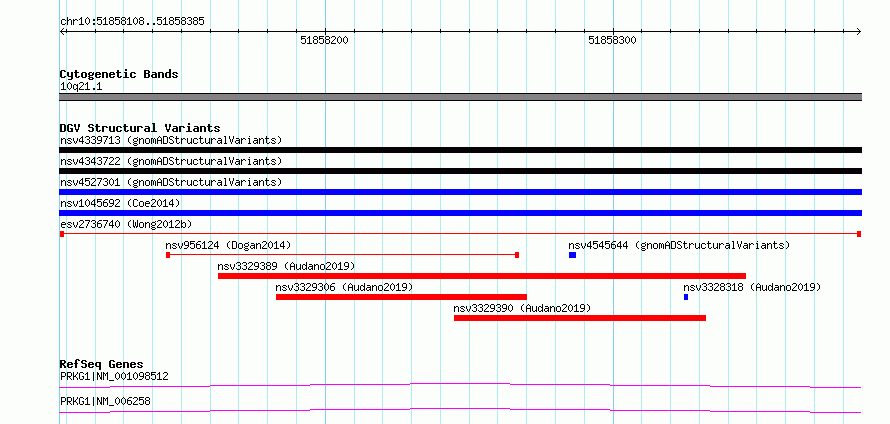Click the nsv1045692 (Coe2014) label
The width and height of the screenshot is (890, 424).
coord(120,203)
